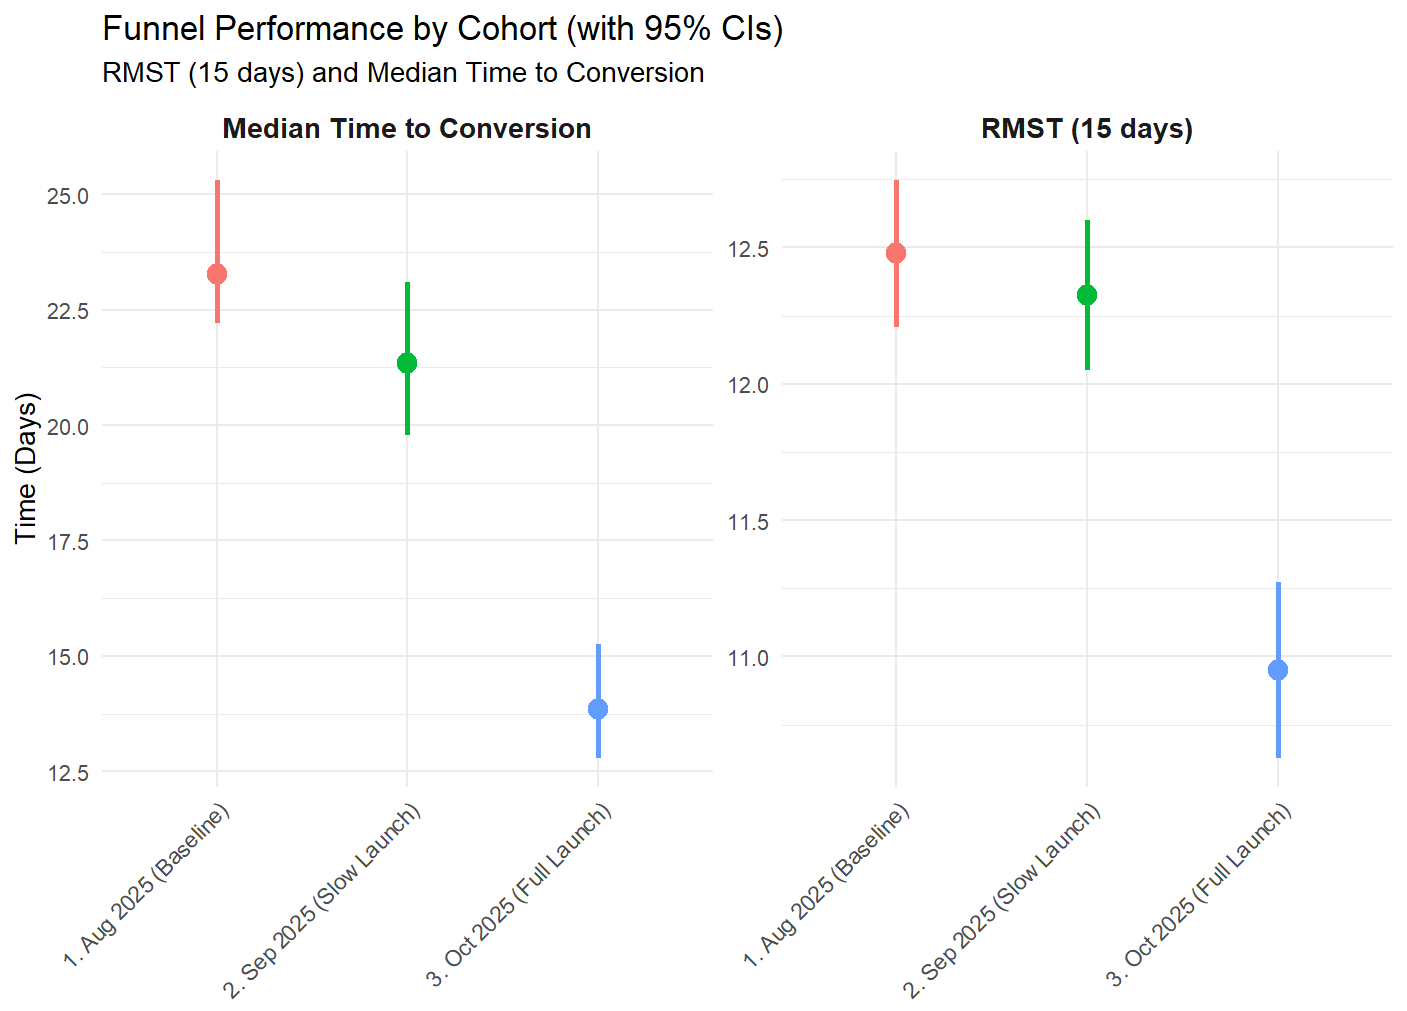Click the red Baseline point in Median panel
Screen dimensions: 1407x1011
click(217, 274)
